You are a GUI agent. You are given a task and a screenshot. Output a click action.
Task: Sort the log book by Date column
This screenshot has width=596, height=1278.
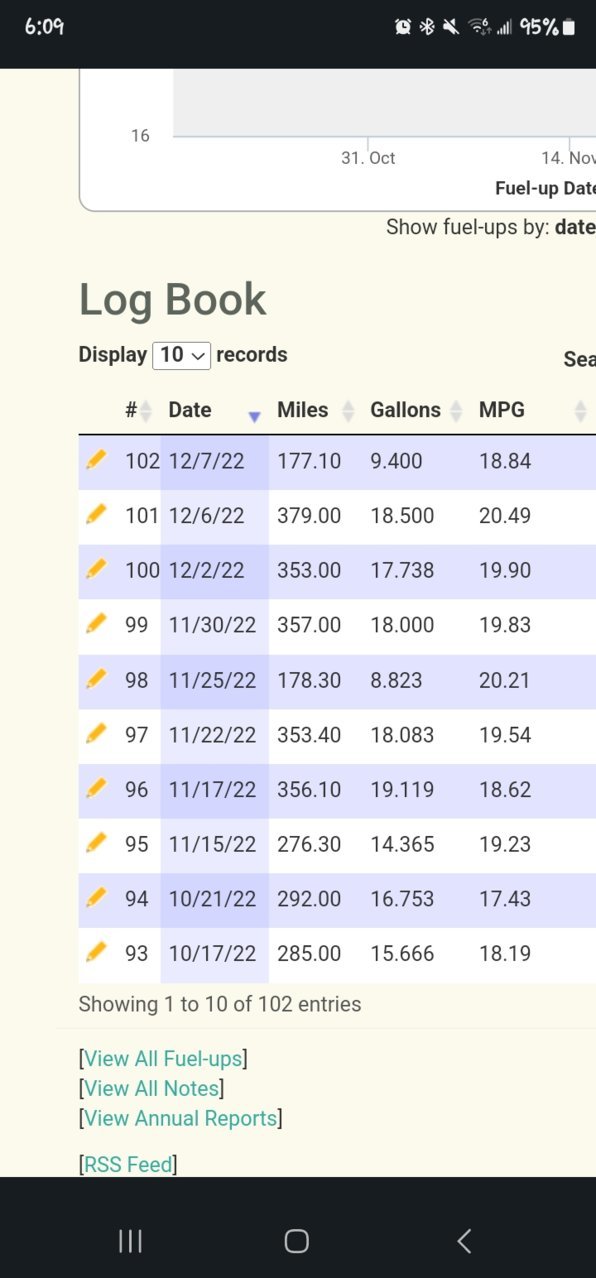(214, 410)
